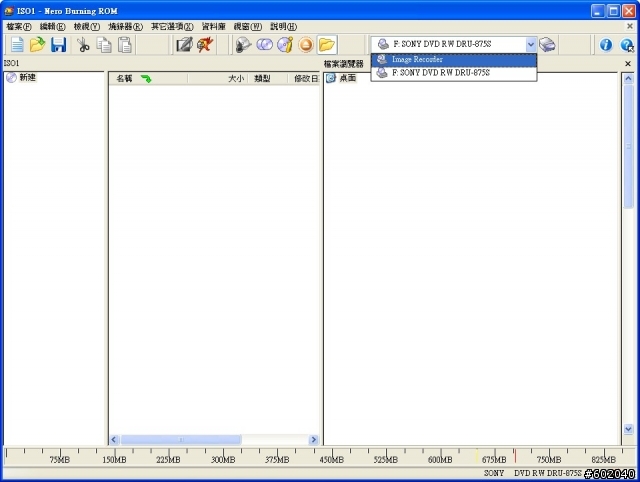Click the red marker on capacity ruler

[515, 456]
